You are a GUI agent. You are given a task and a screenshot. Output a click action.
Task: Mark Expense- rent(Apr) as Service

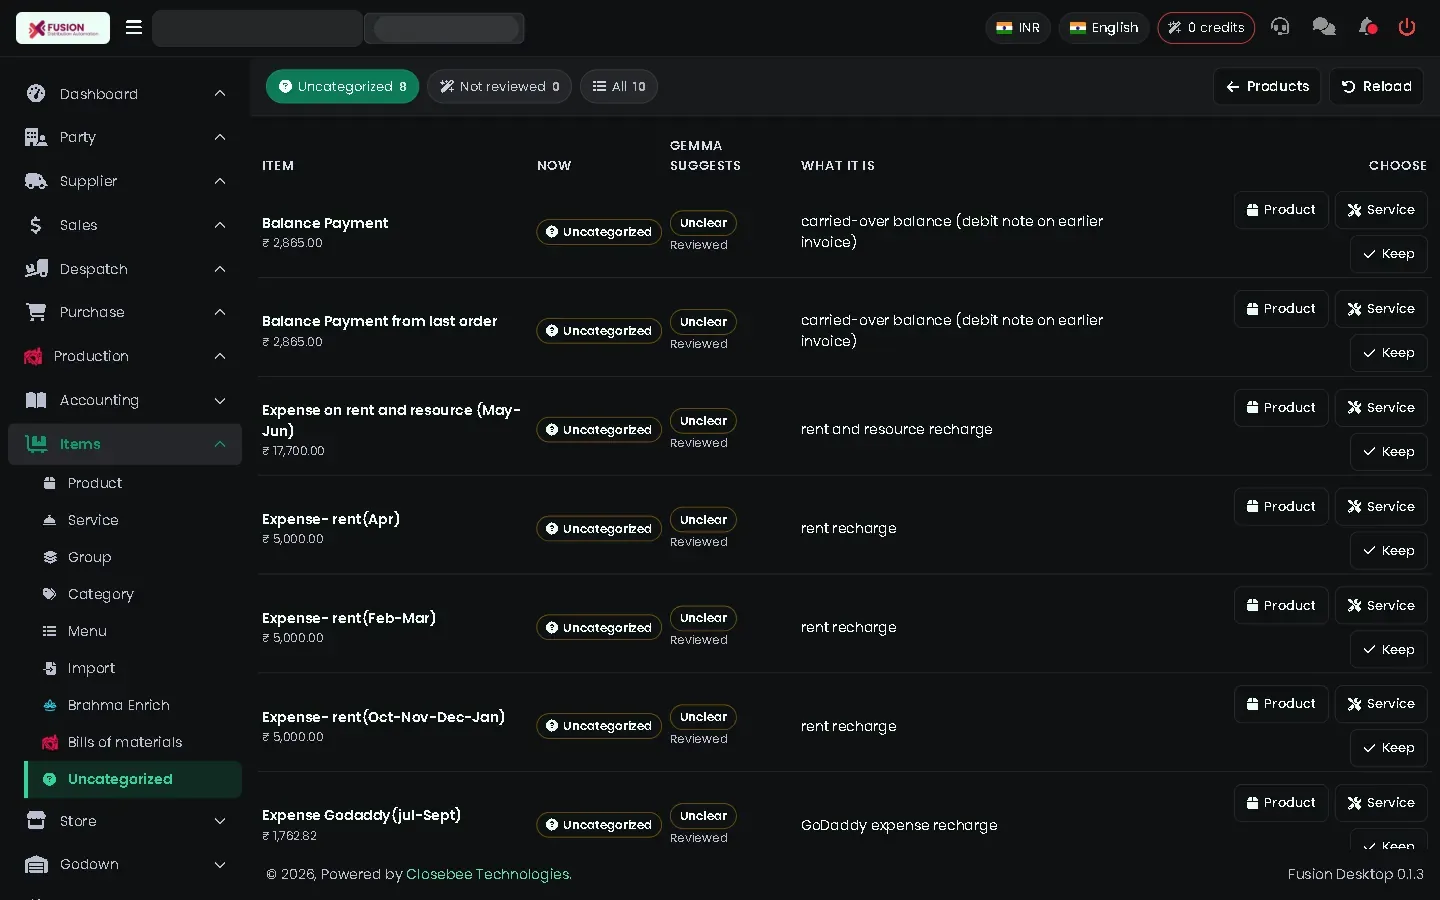(1381, 507)
